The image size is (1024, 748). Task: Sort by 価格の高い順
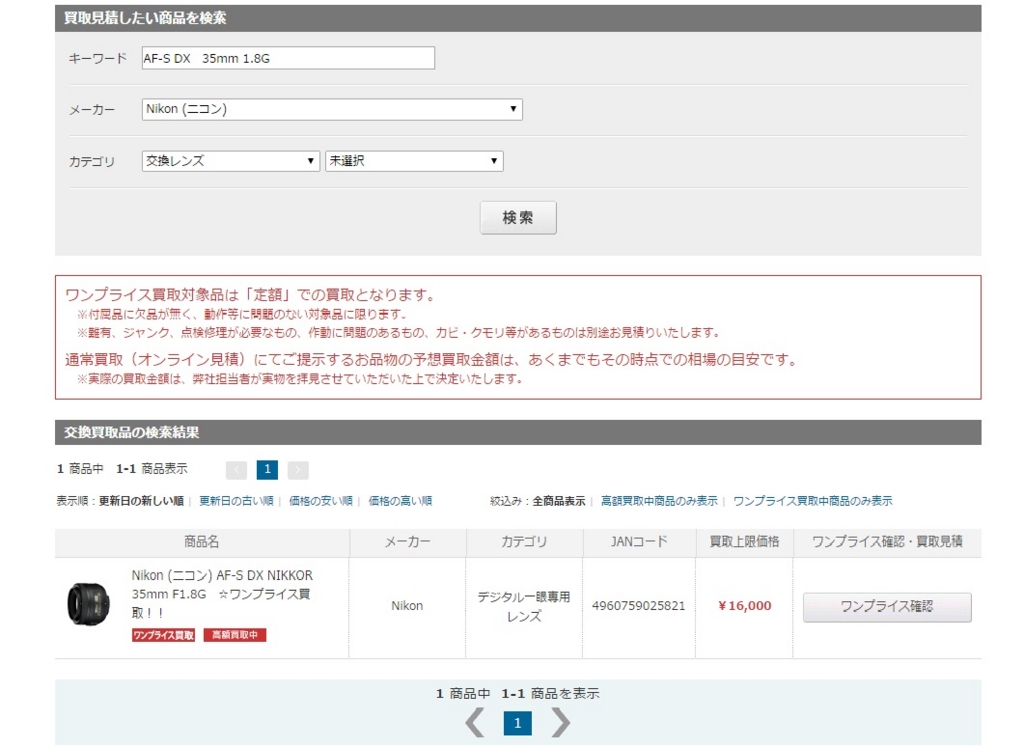[400, 501]
